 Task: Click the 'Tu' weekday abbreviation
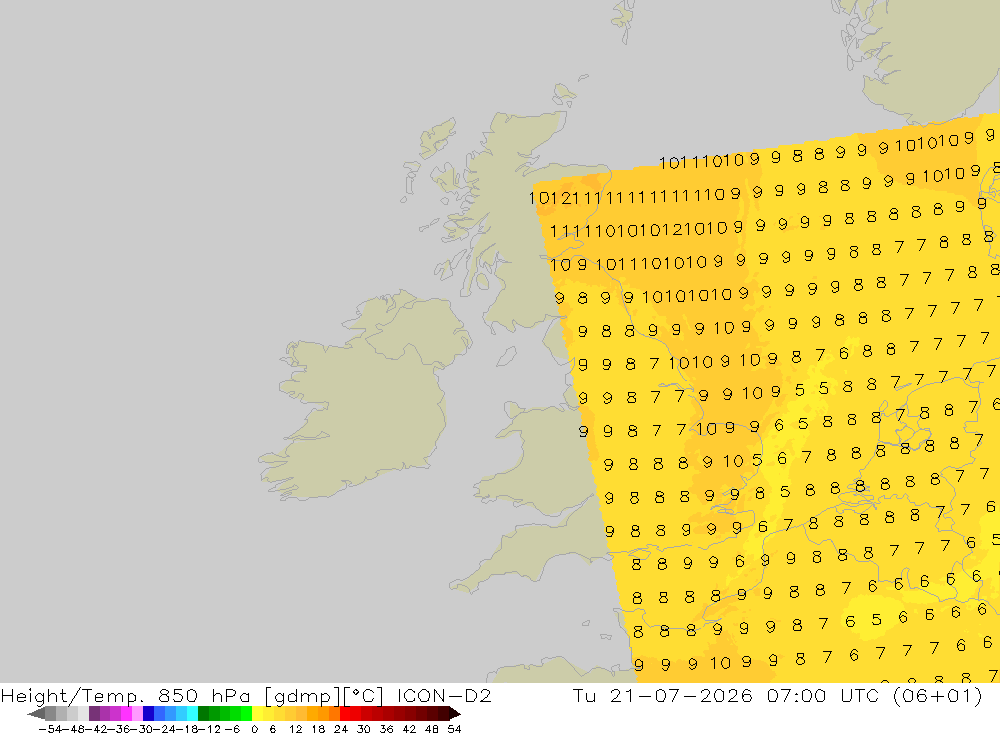click(x=584, y=695)
